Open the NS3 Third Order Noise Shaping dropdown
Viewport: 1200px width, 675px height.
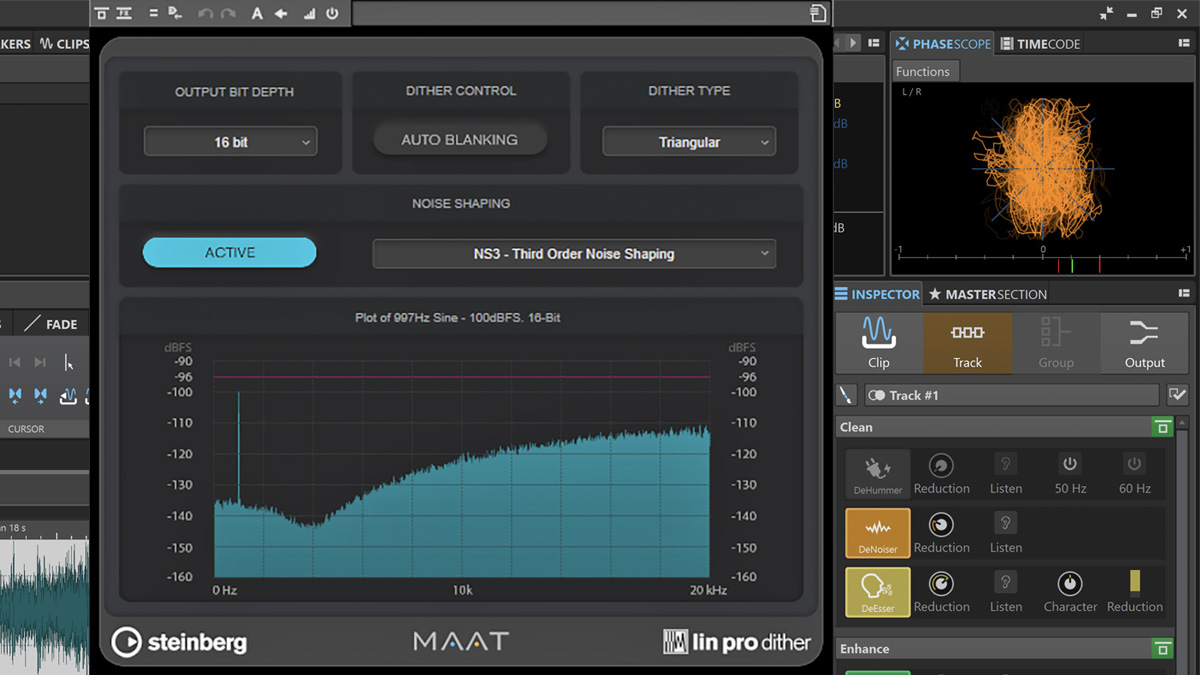574,253
